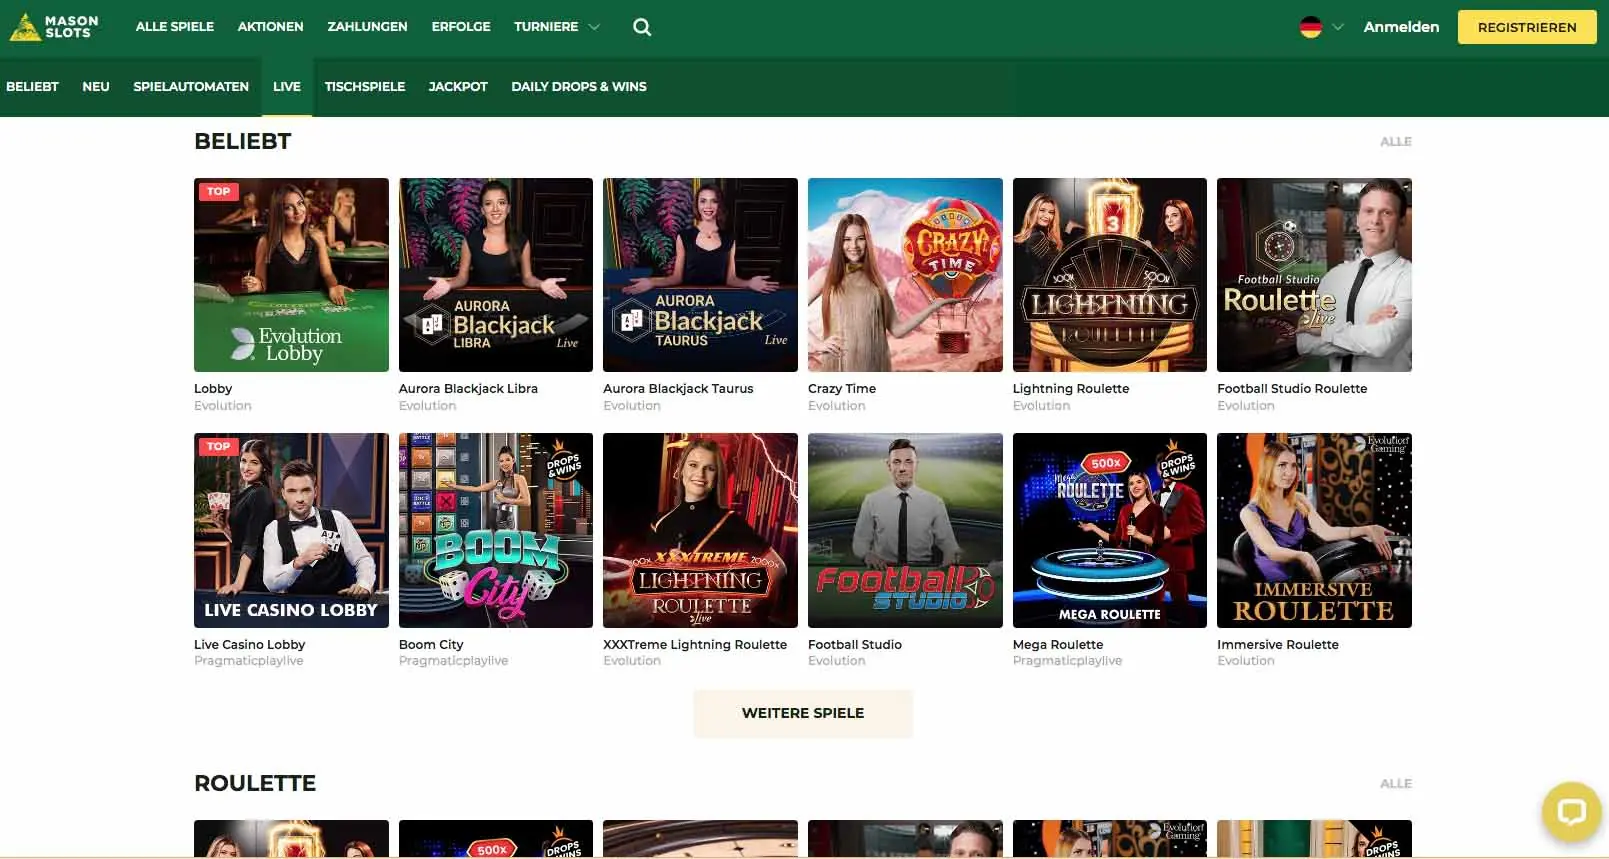Click the Anmelden login link
Image resolution: width=1609 pixels, height=859 pixels.
click(x=1401, y=27)
